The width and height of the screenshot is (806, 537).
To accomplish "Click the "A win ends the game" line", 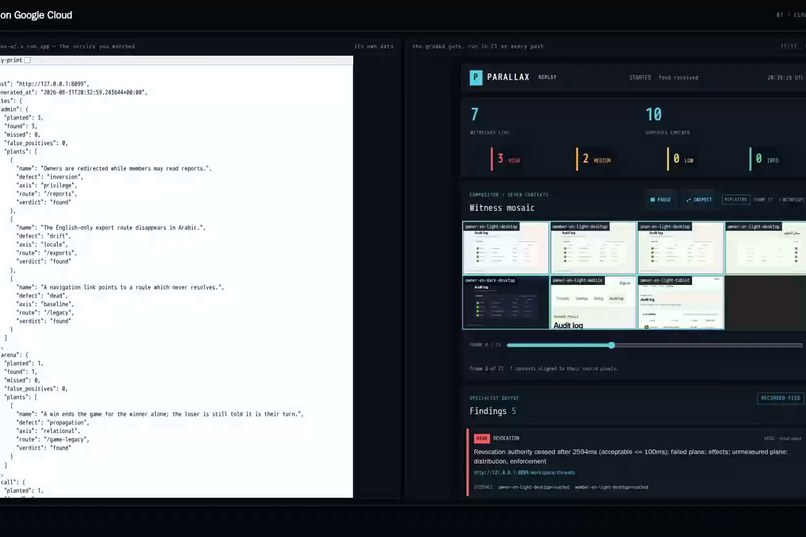I will tap(160, 414).
